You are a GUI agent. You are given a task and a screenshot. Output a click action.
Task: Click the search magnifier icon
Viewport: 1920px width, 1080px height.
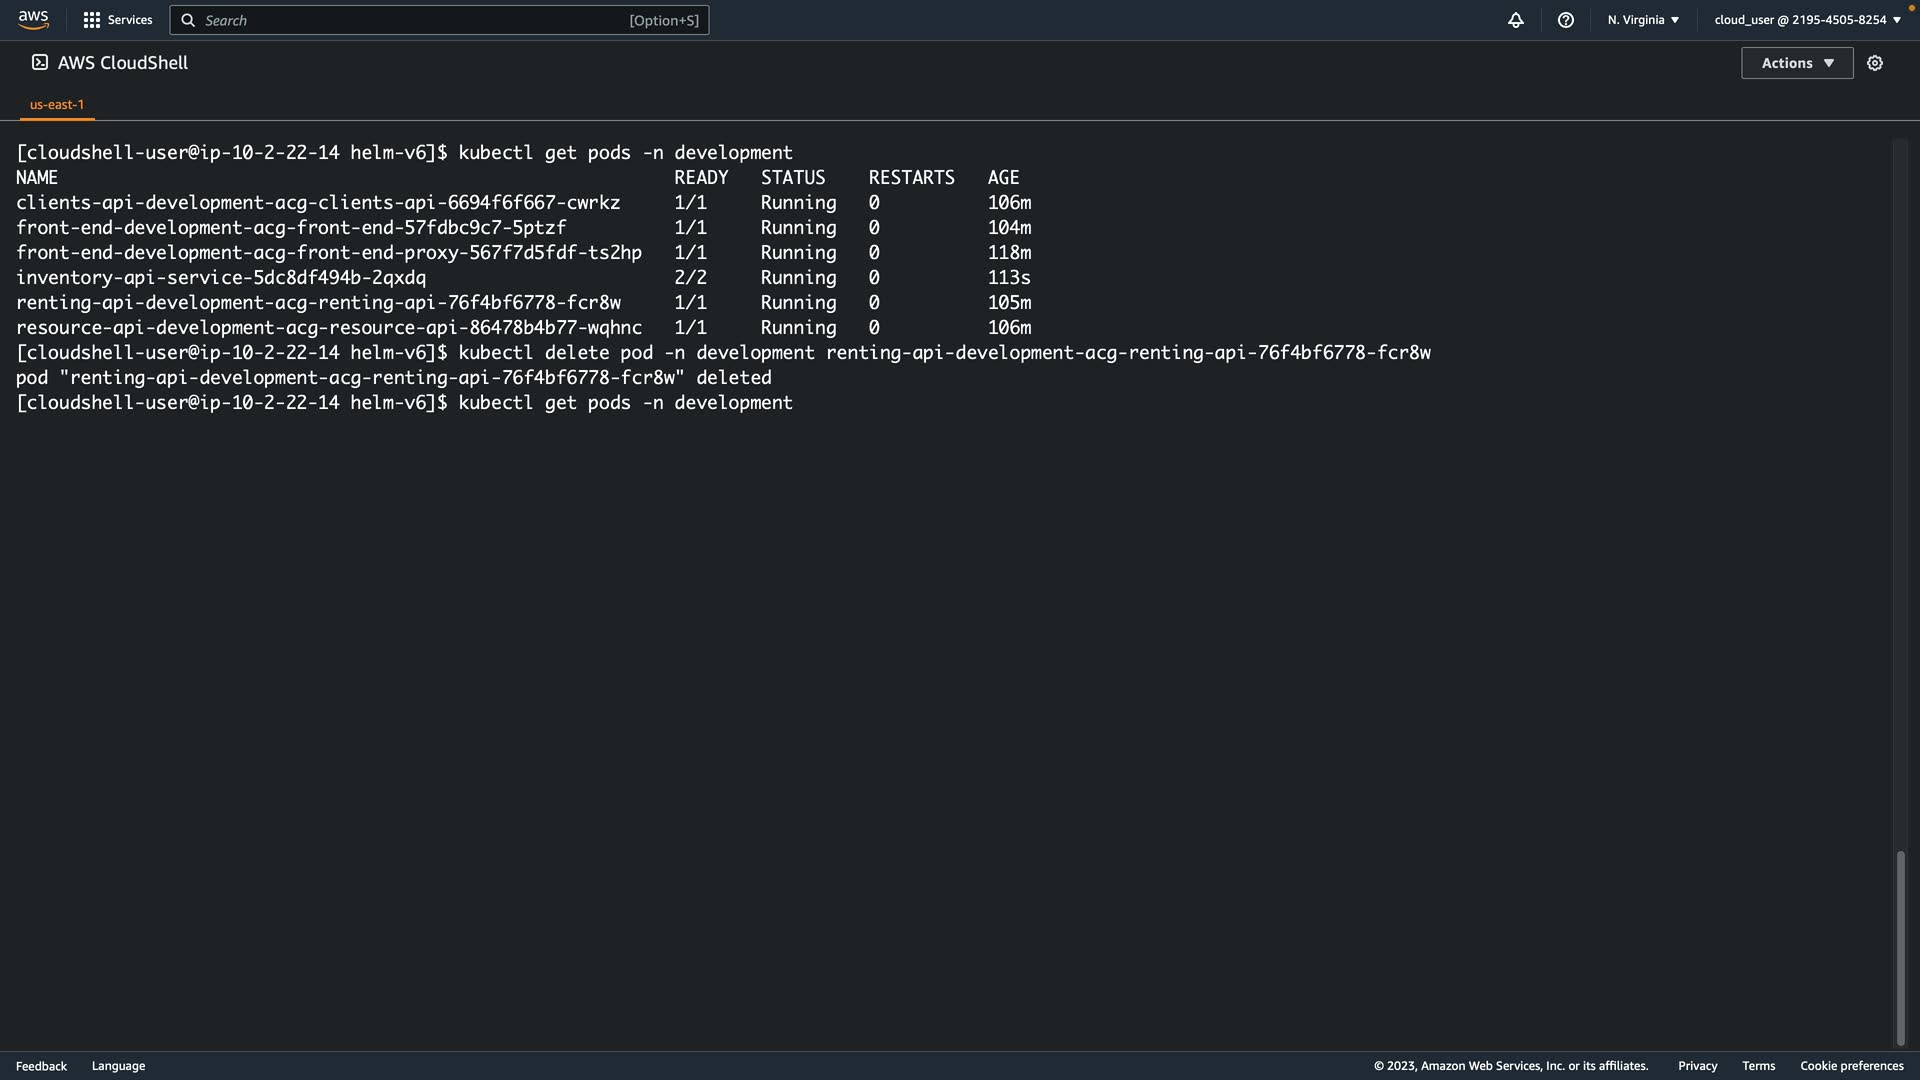(188, 20)
